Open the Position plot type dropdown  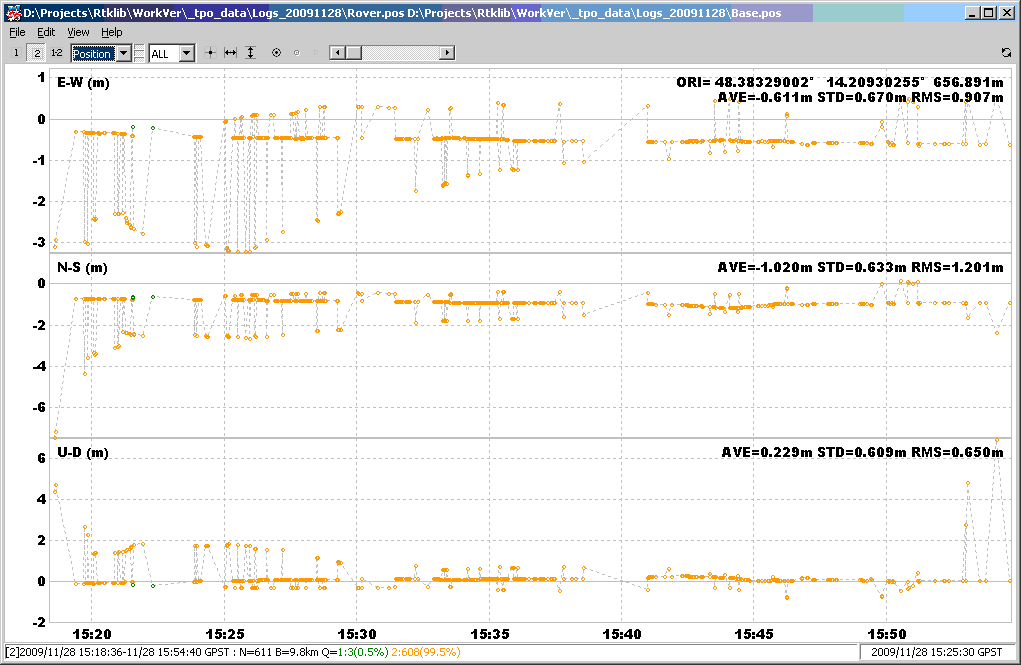click(x=124, y=53)
